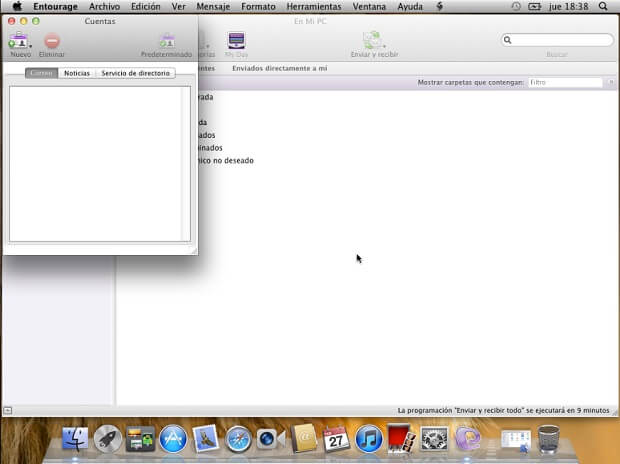Toggle the pane button at the status bar's left
Screen dimensions: 620x464
click(x=8, y=411)
